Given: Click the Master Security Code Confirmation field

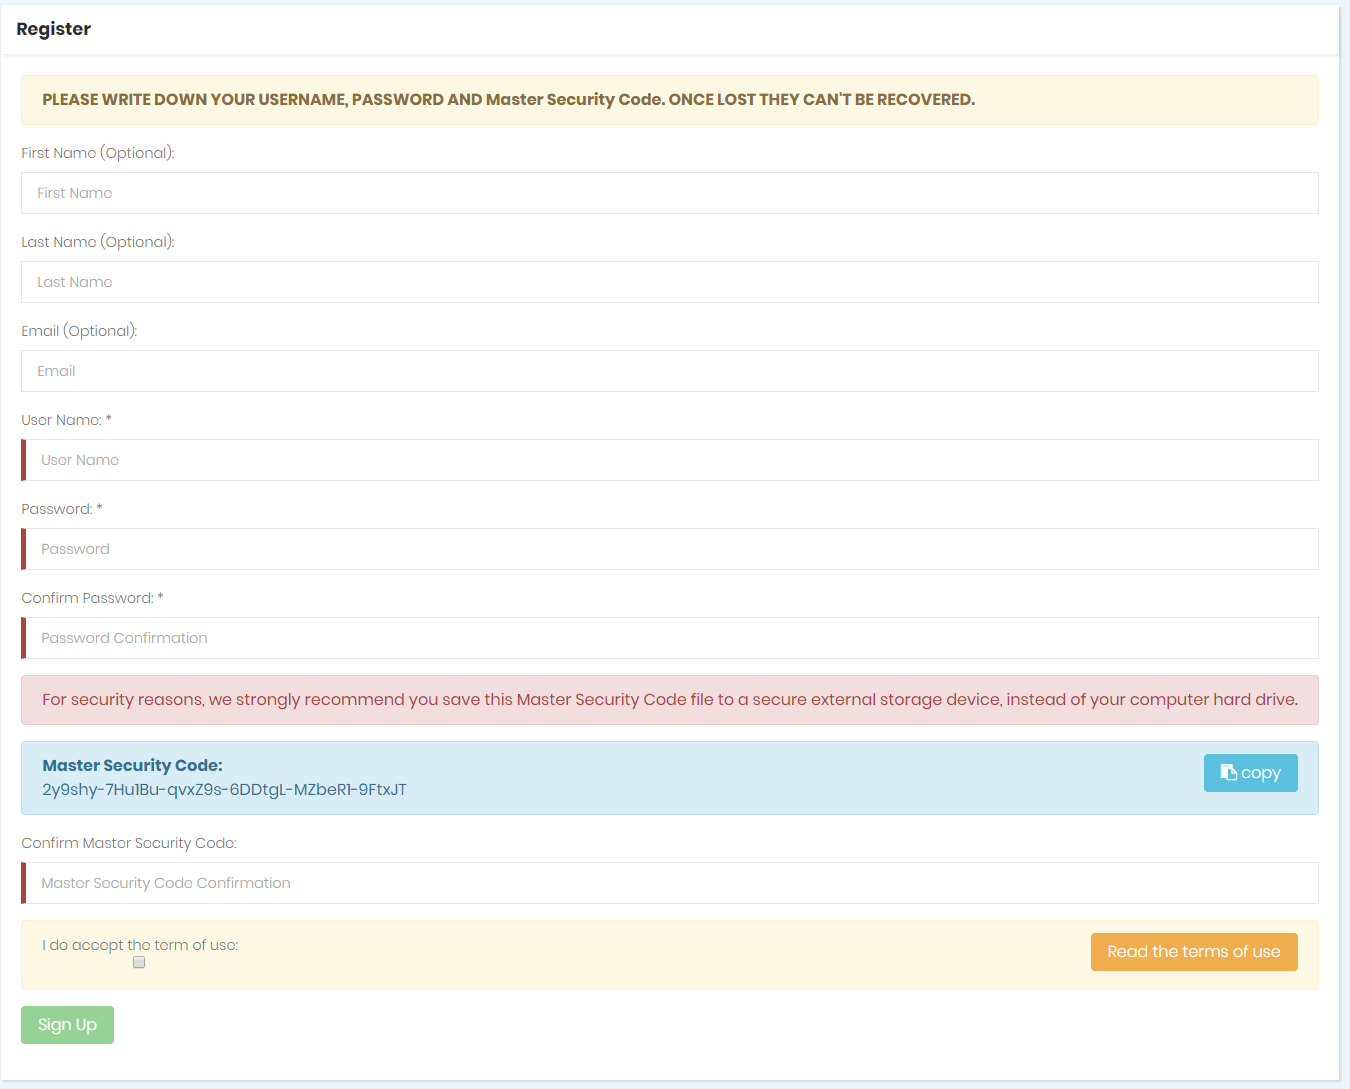Looking at the screenshot, I should (x=669, y=883).
